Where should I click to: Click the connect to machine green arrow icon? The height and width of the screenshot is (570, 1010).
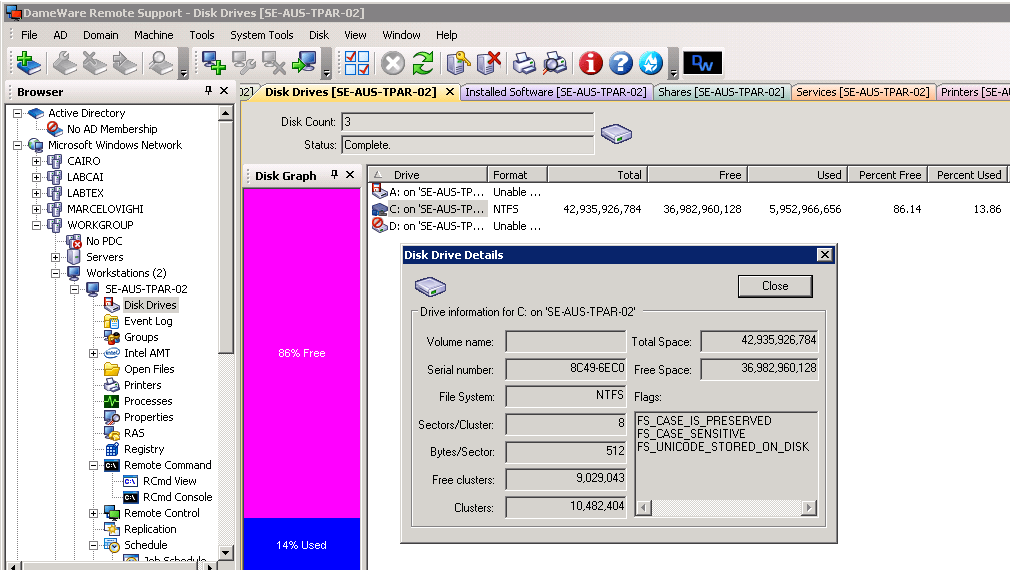pos(304,62)
